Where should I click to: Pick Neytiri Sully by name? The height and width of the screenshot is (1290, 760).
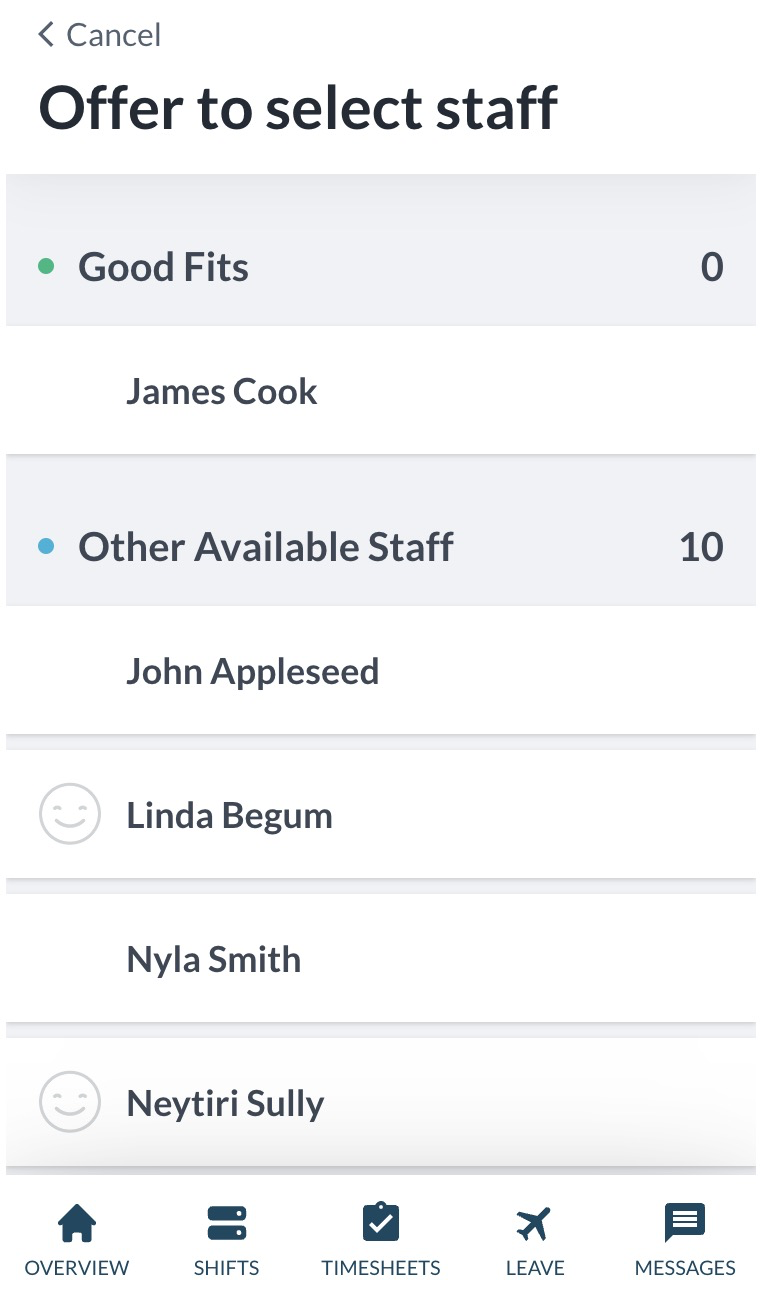point(225,1103)
